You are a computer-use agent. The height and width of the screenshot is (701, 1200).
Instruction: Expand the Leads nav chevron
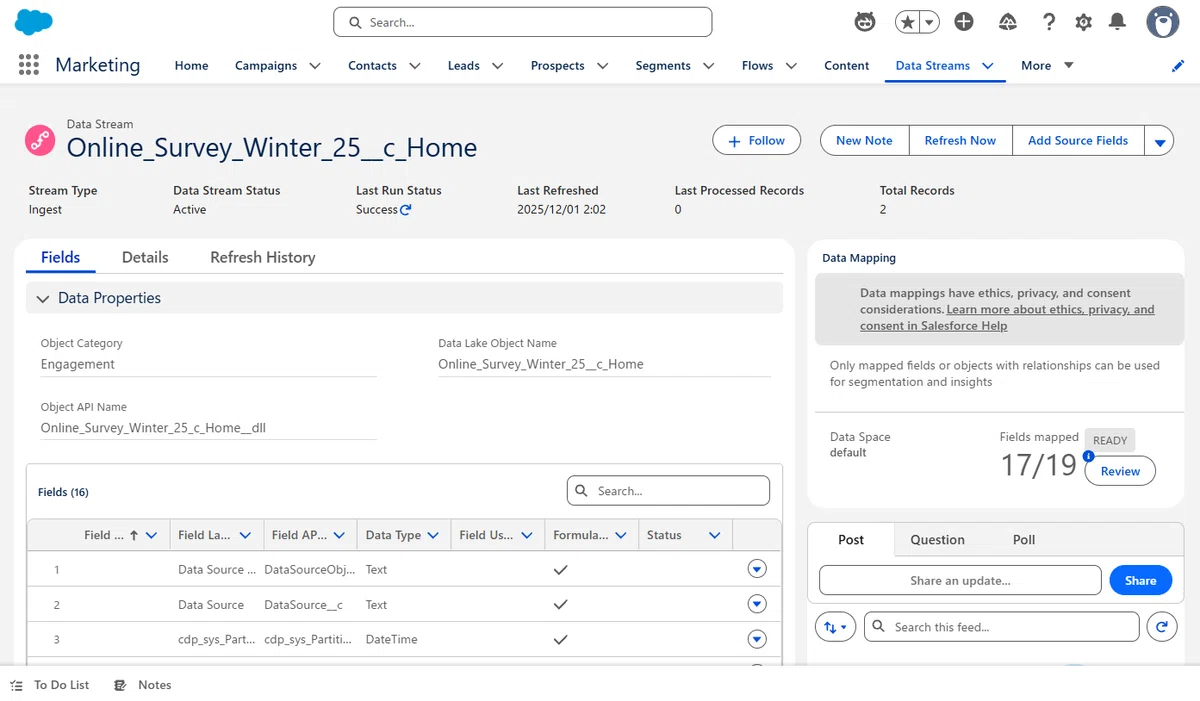(497, 66)
